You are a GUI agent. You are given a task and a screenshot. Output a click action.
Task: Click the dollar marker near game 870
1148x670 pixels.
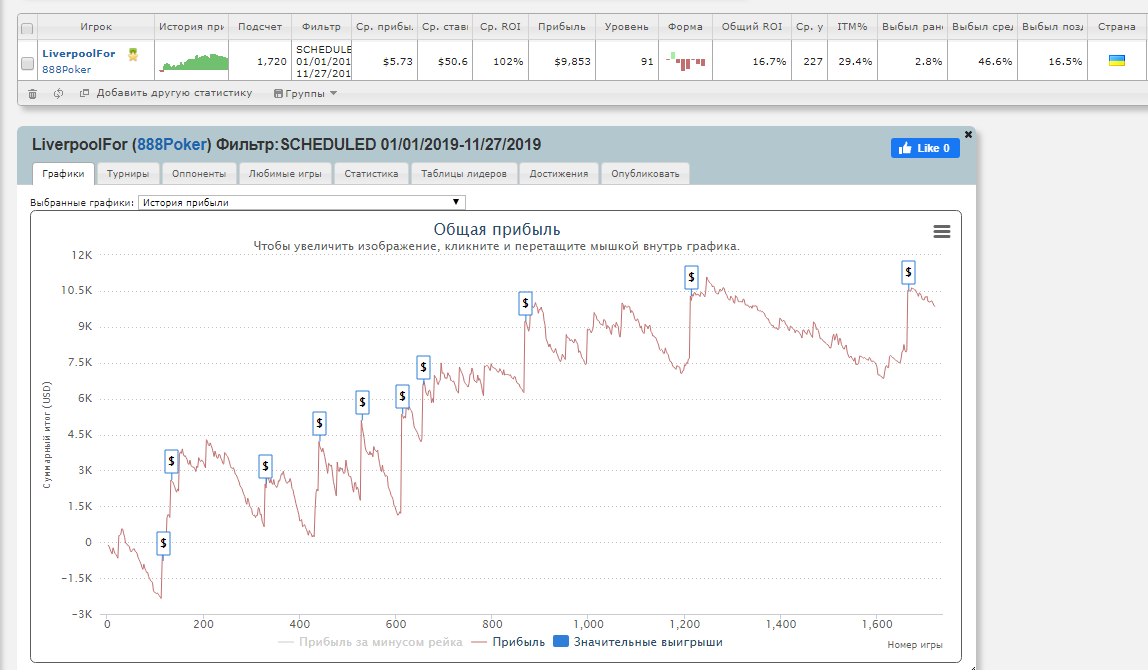click(x=525, y=303)
